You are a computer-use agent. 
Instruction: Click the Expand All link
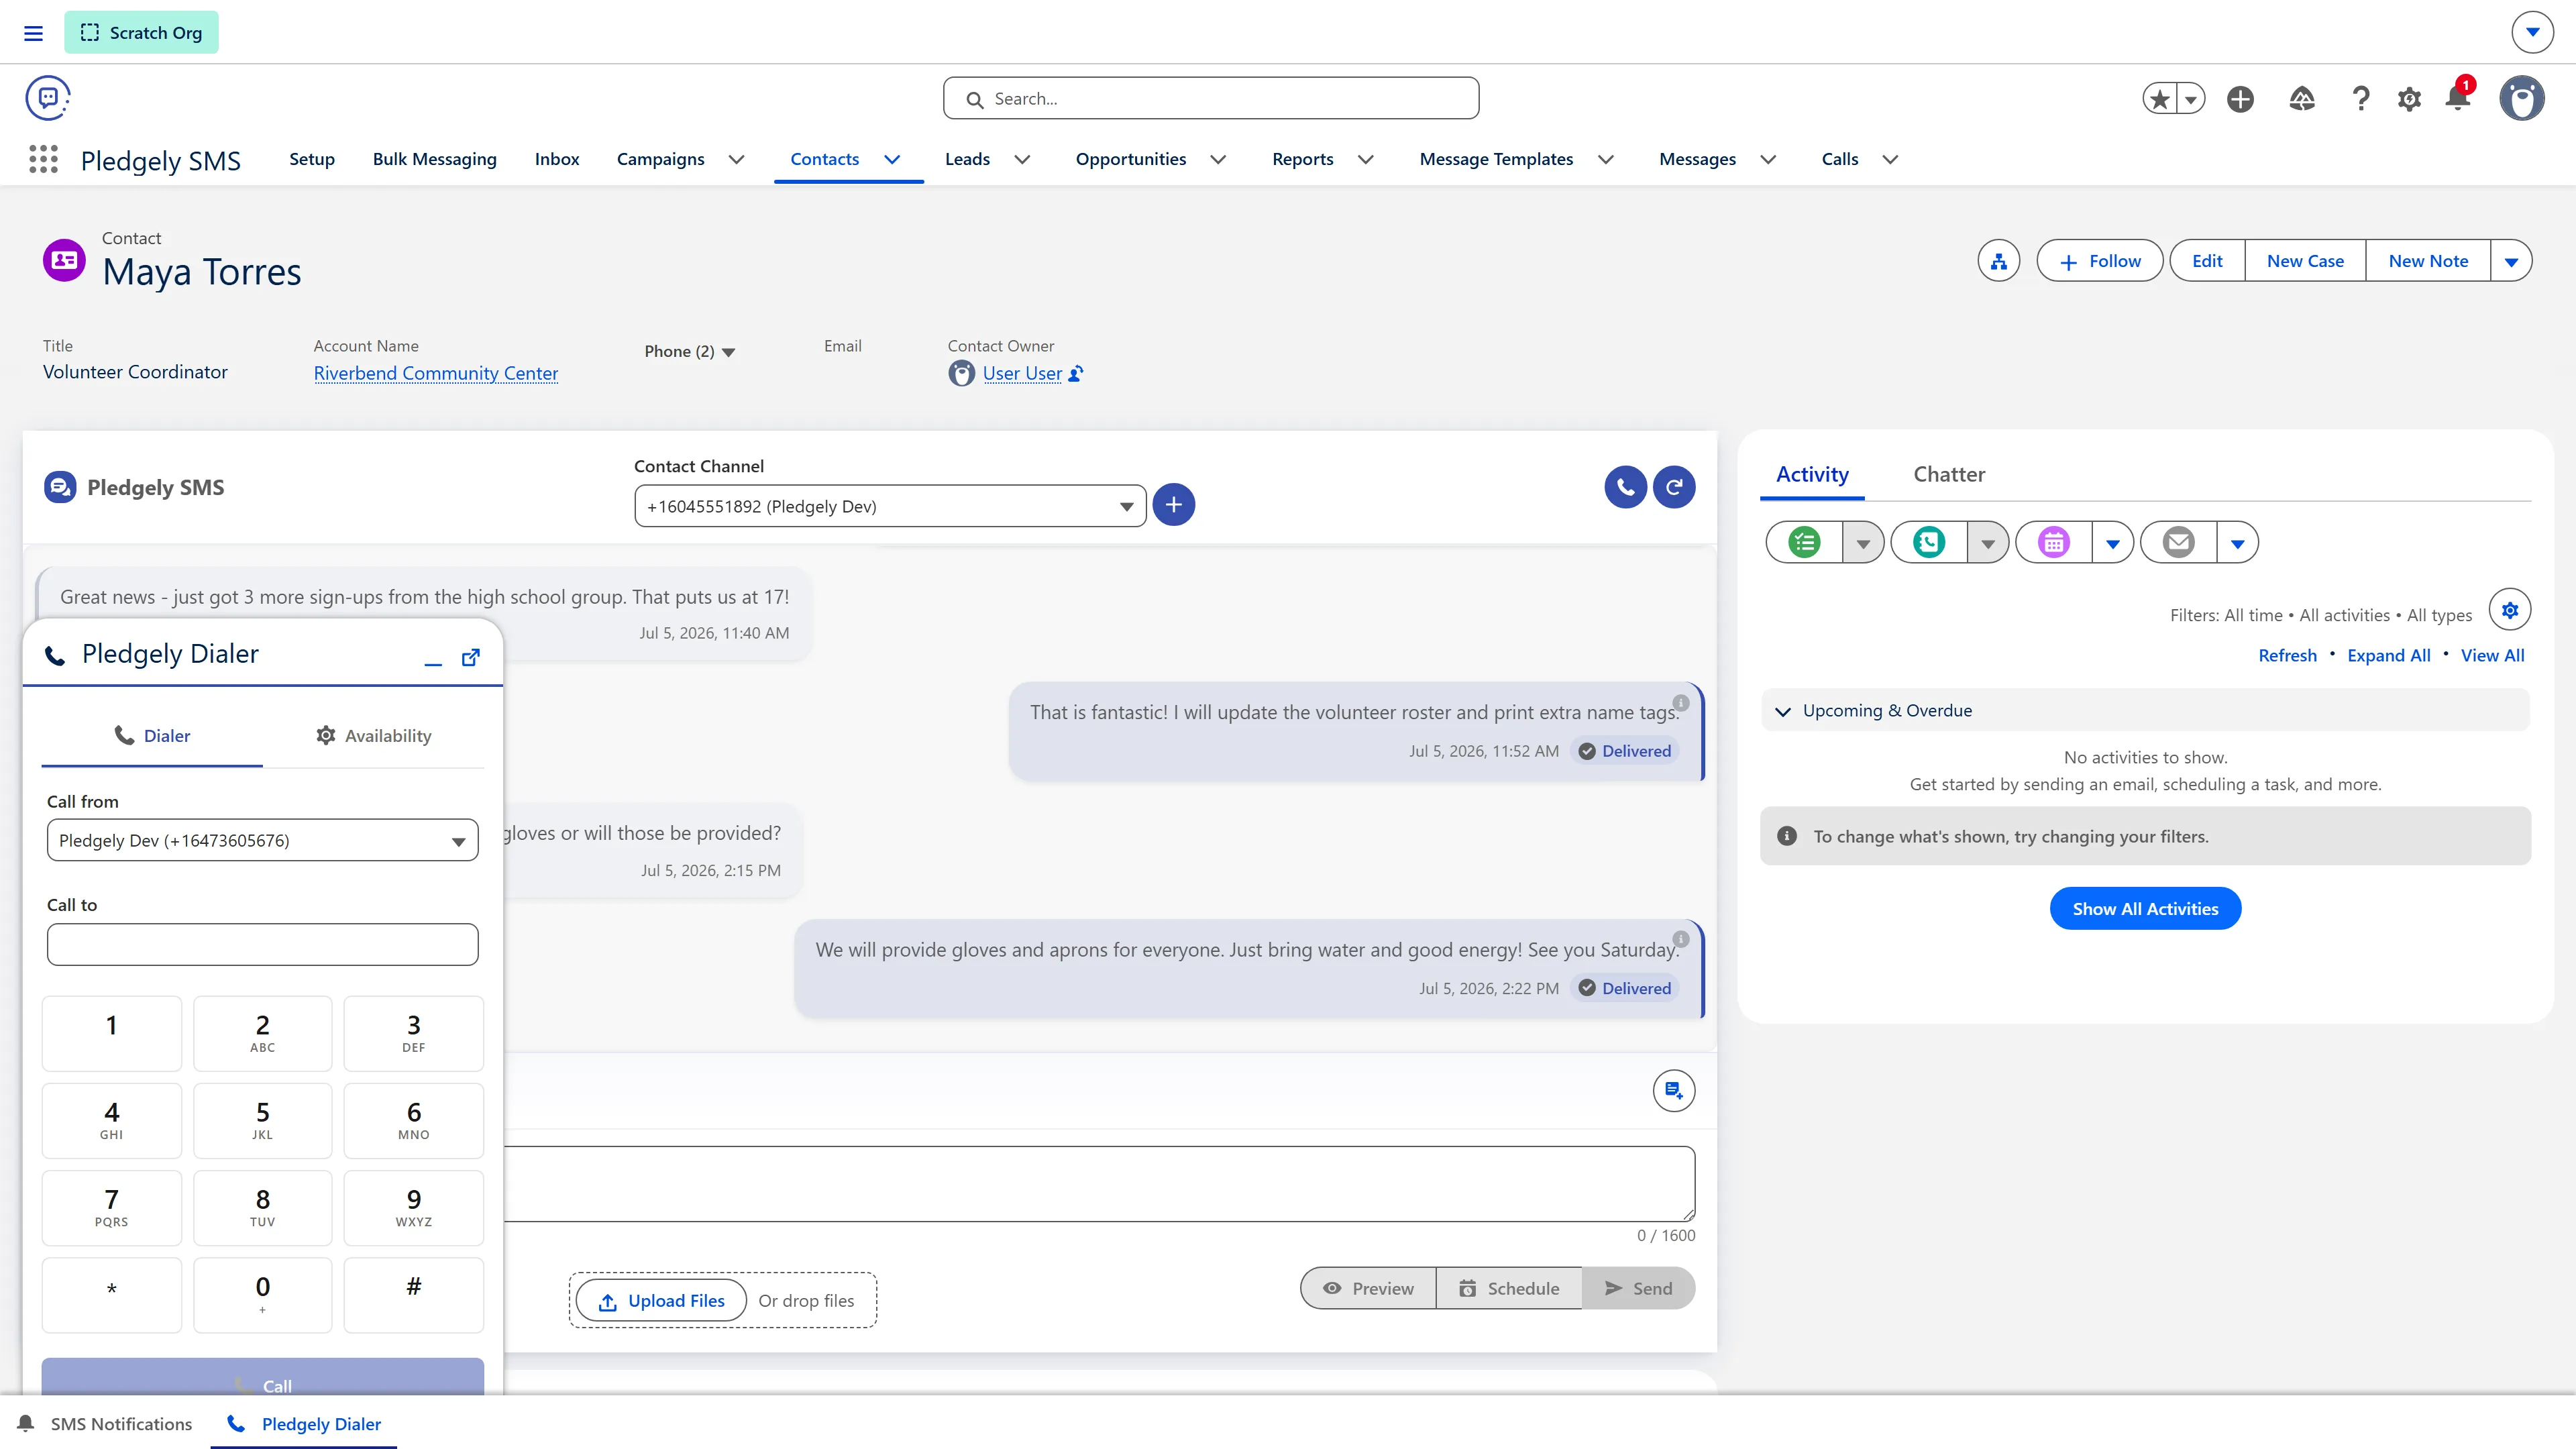click(x=2388, y=656)
